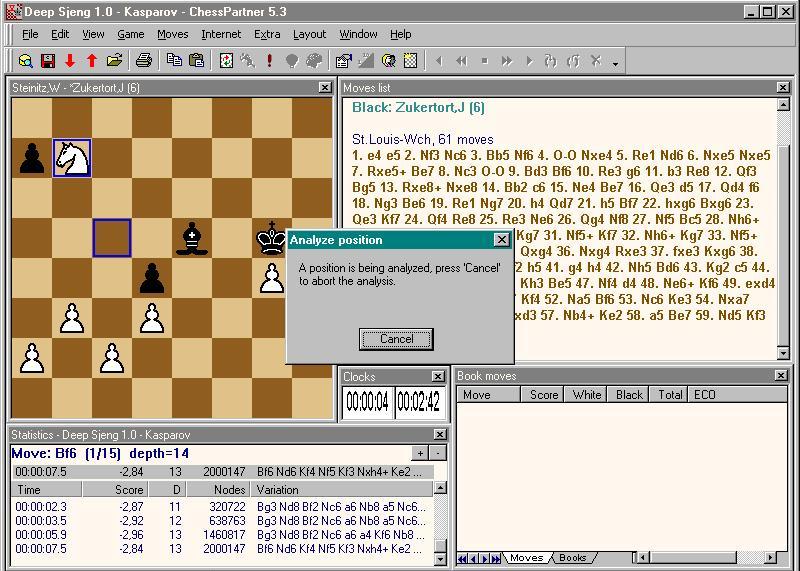
Task: Close the Analyze position dialog
Action: click(502, 240)
